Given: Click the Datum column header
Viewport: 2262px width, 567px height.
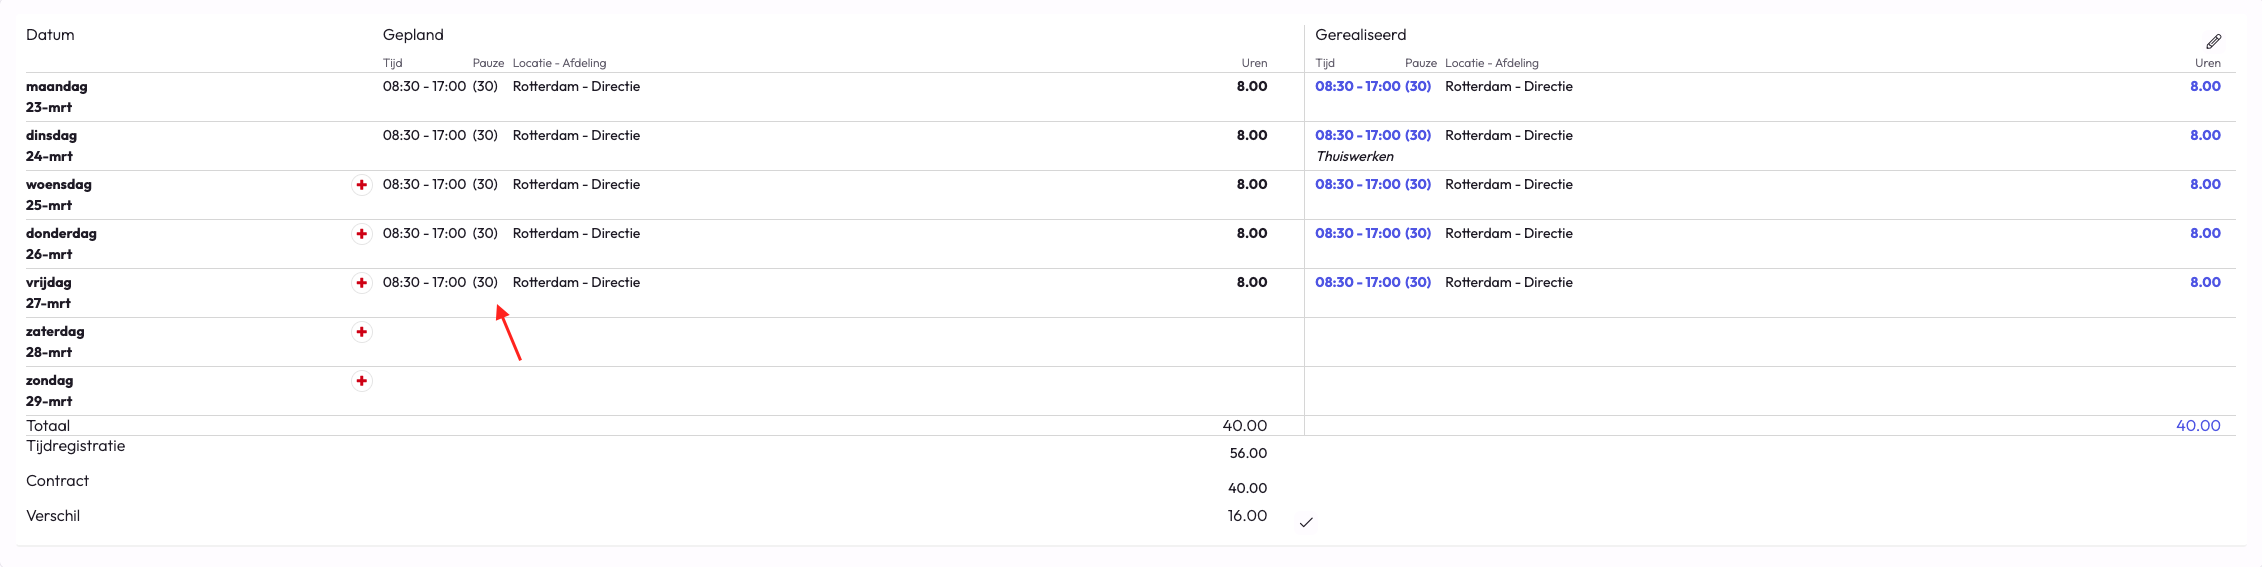Looking at the screenshot, I should click(x=50, y=35).
